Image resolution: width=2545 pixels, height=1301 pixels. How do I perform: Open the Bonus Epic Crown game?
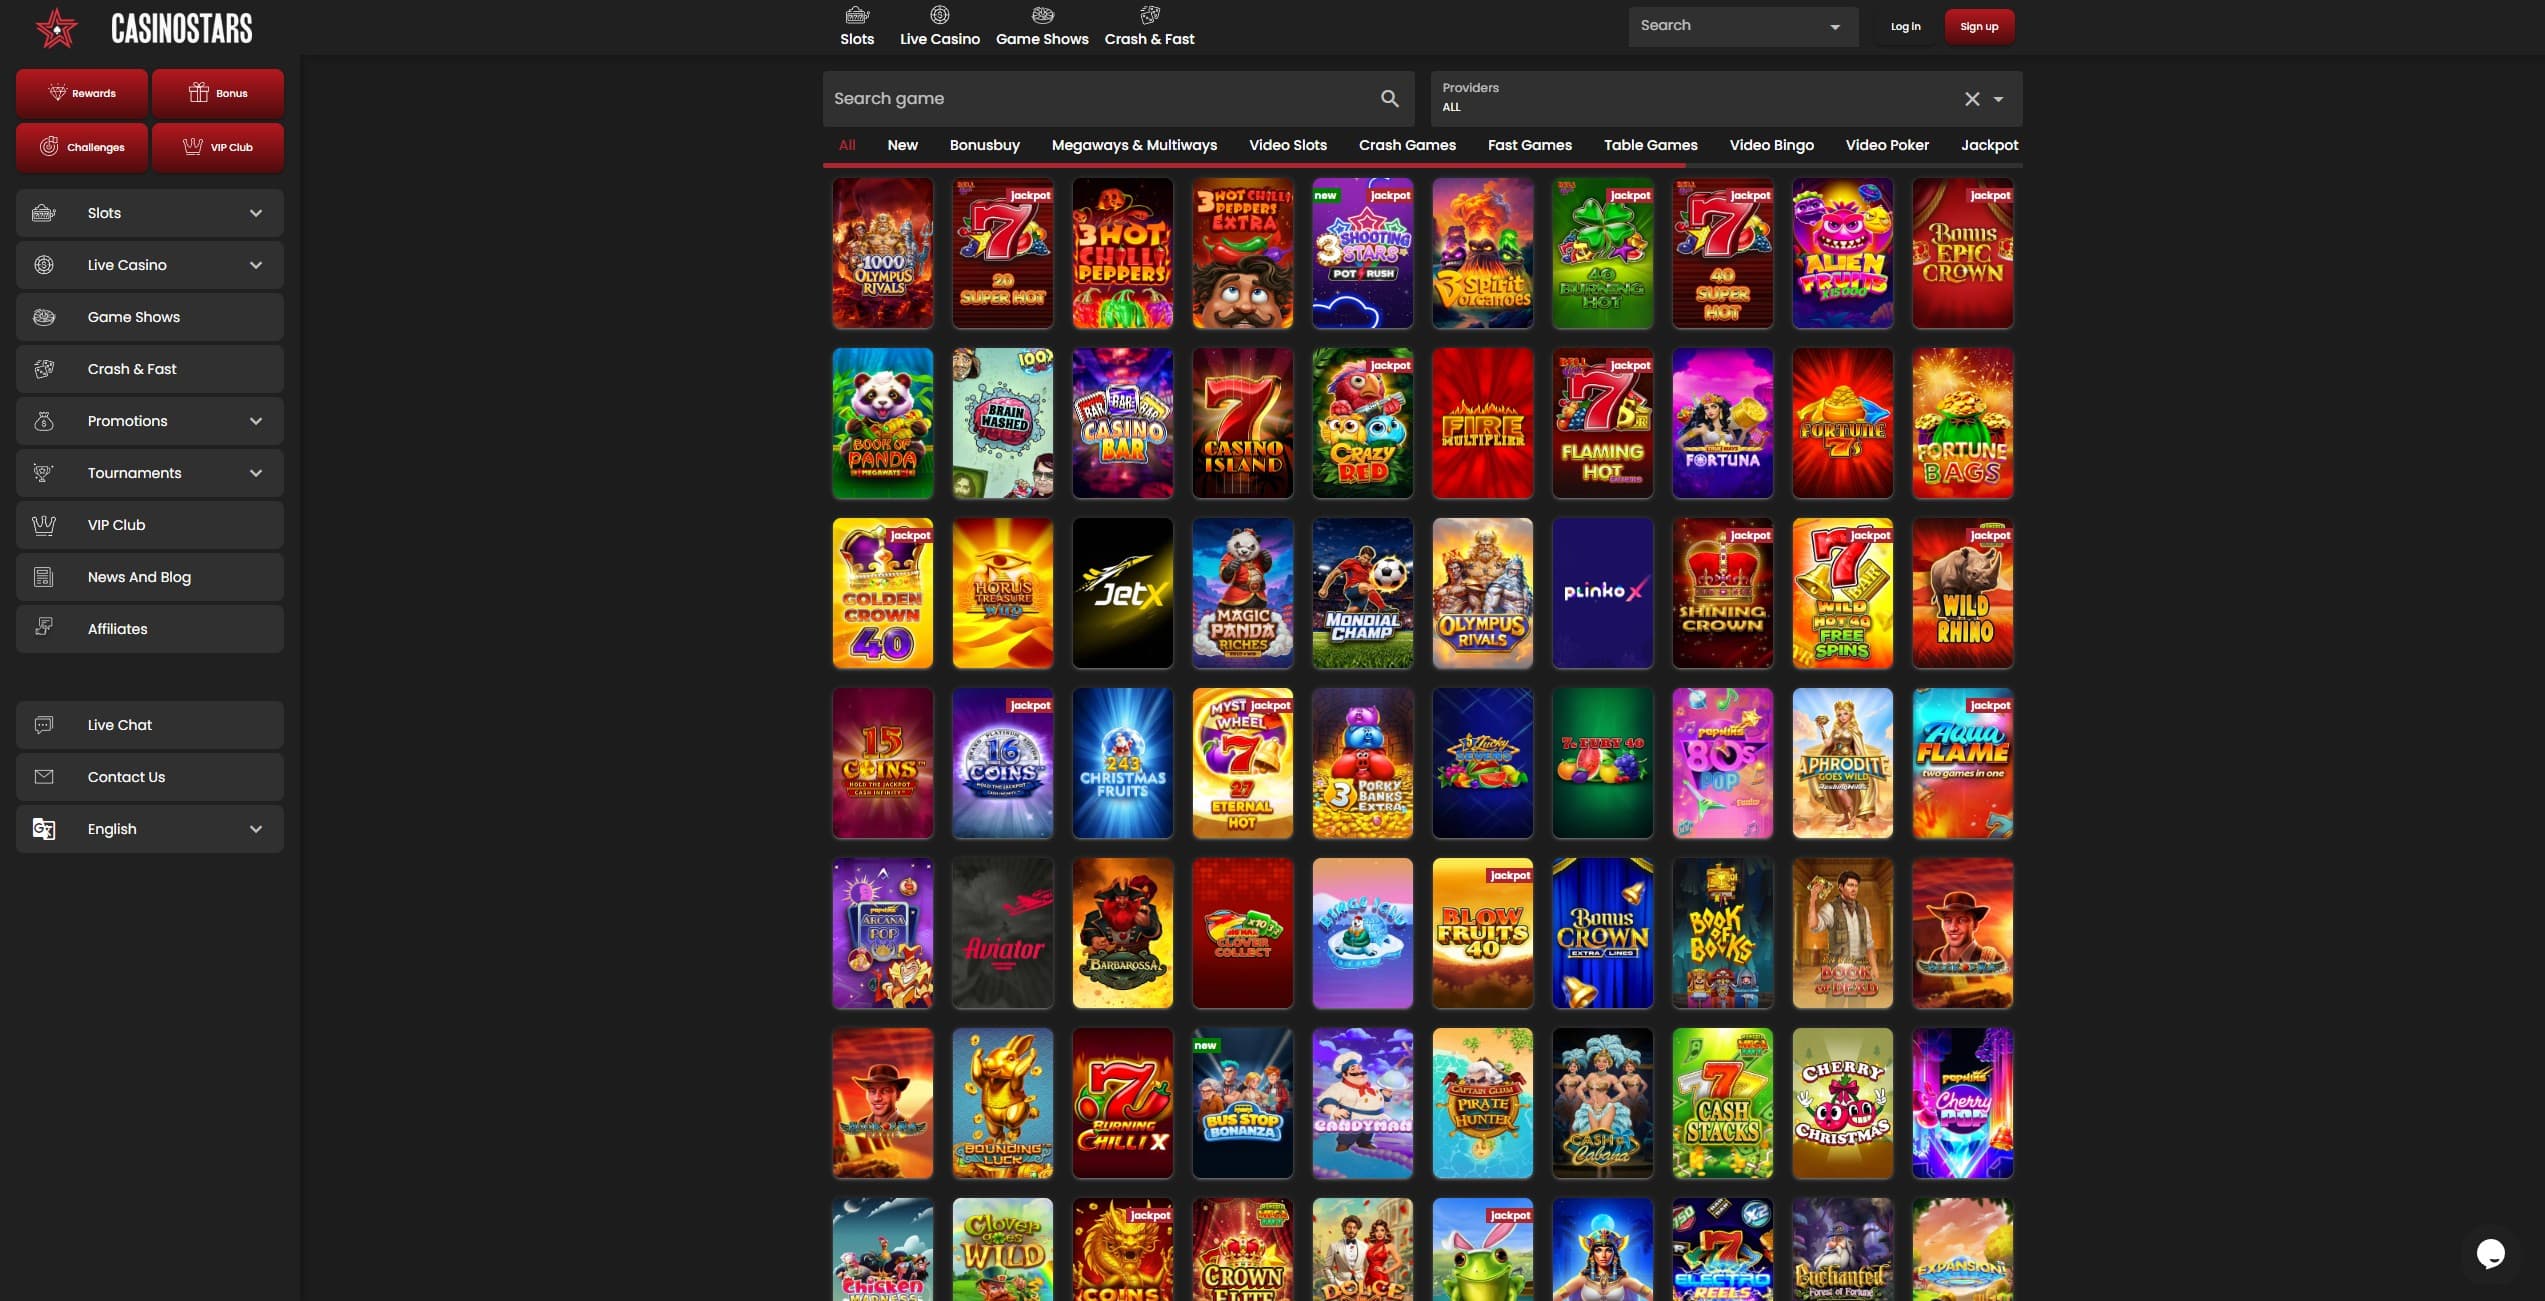1962,253
